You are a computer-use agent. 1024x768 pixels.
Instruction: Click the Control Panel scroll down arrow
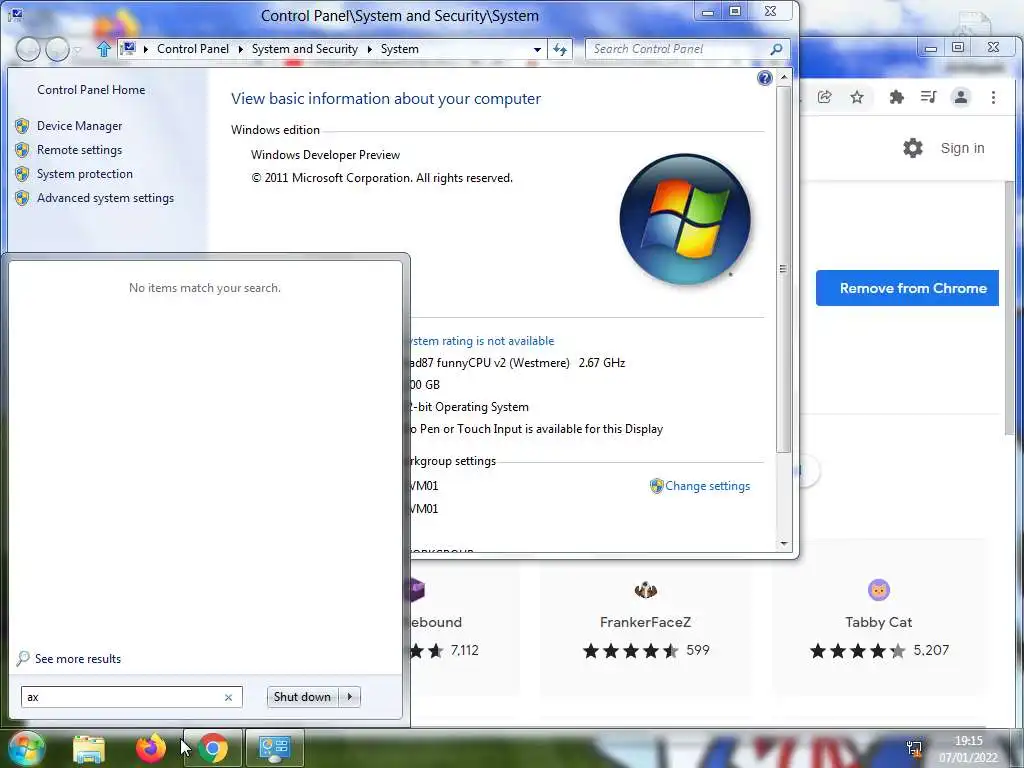[x=784, y=543]
